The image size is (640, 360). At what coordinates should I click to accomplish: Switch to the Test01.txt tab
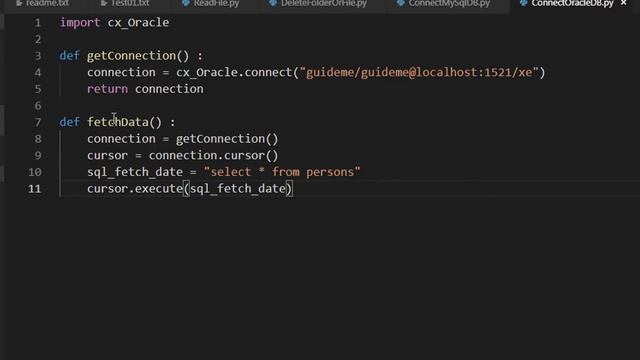125,3
